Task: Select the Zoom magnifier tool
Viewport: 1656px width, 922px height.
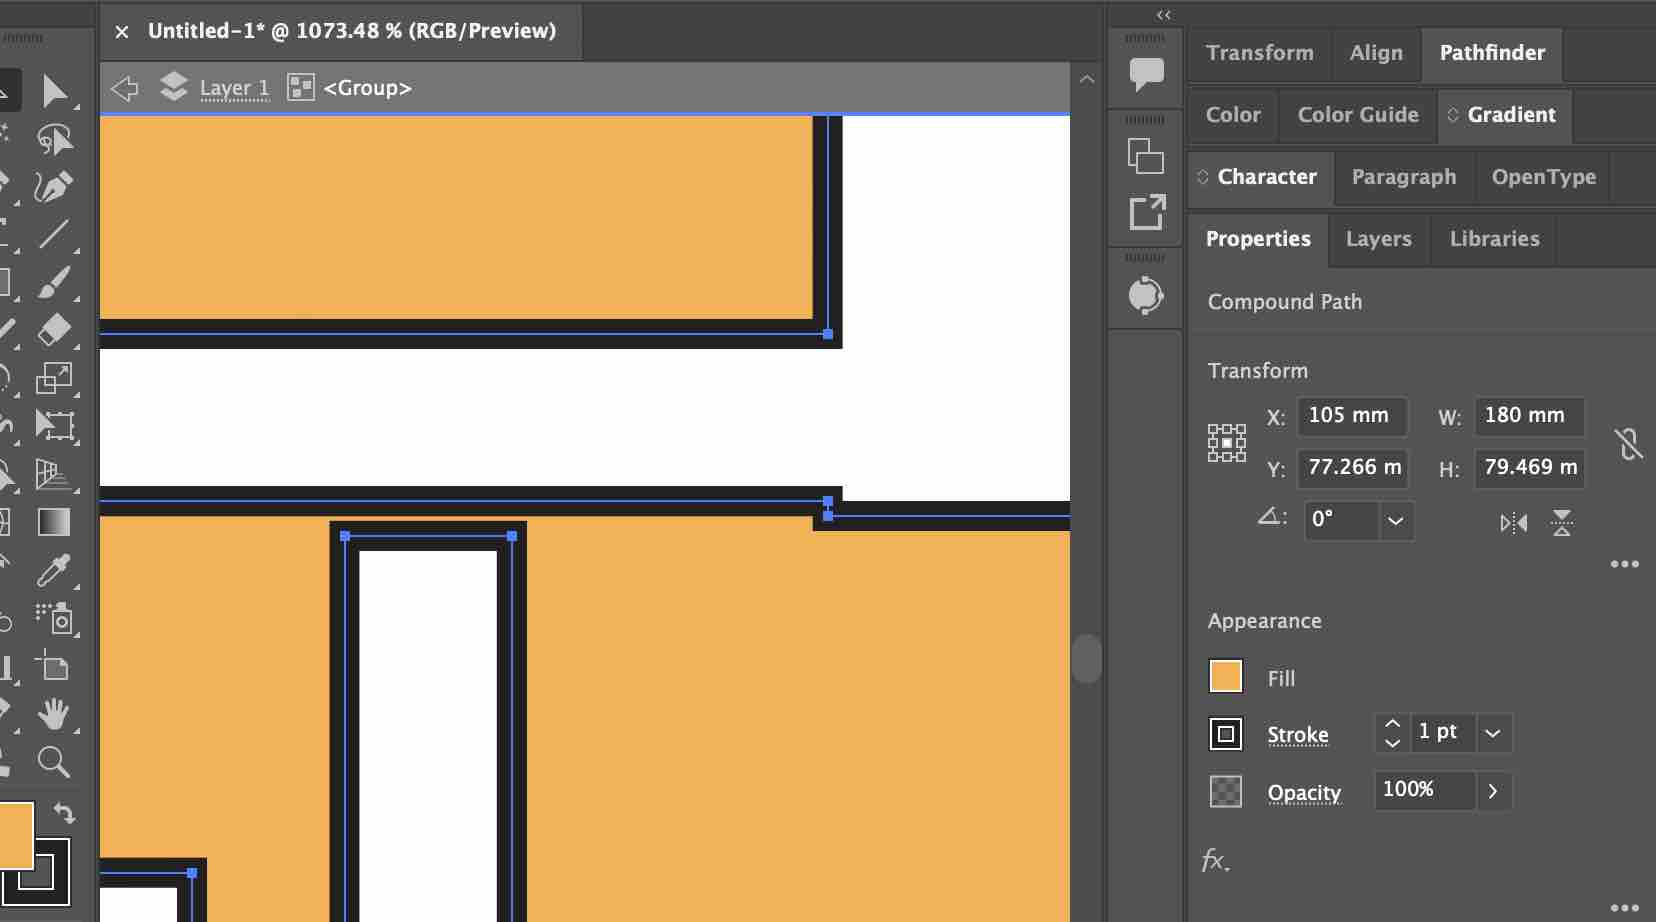Action: (x=54, y=762)
